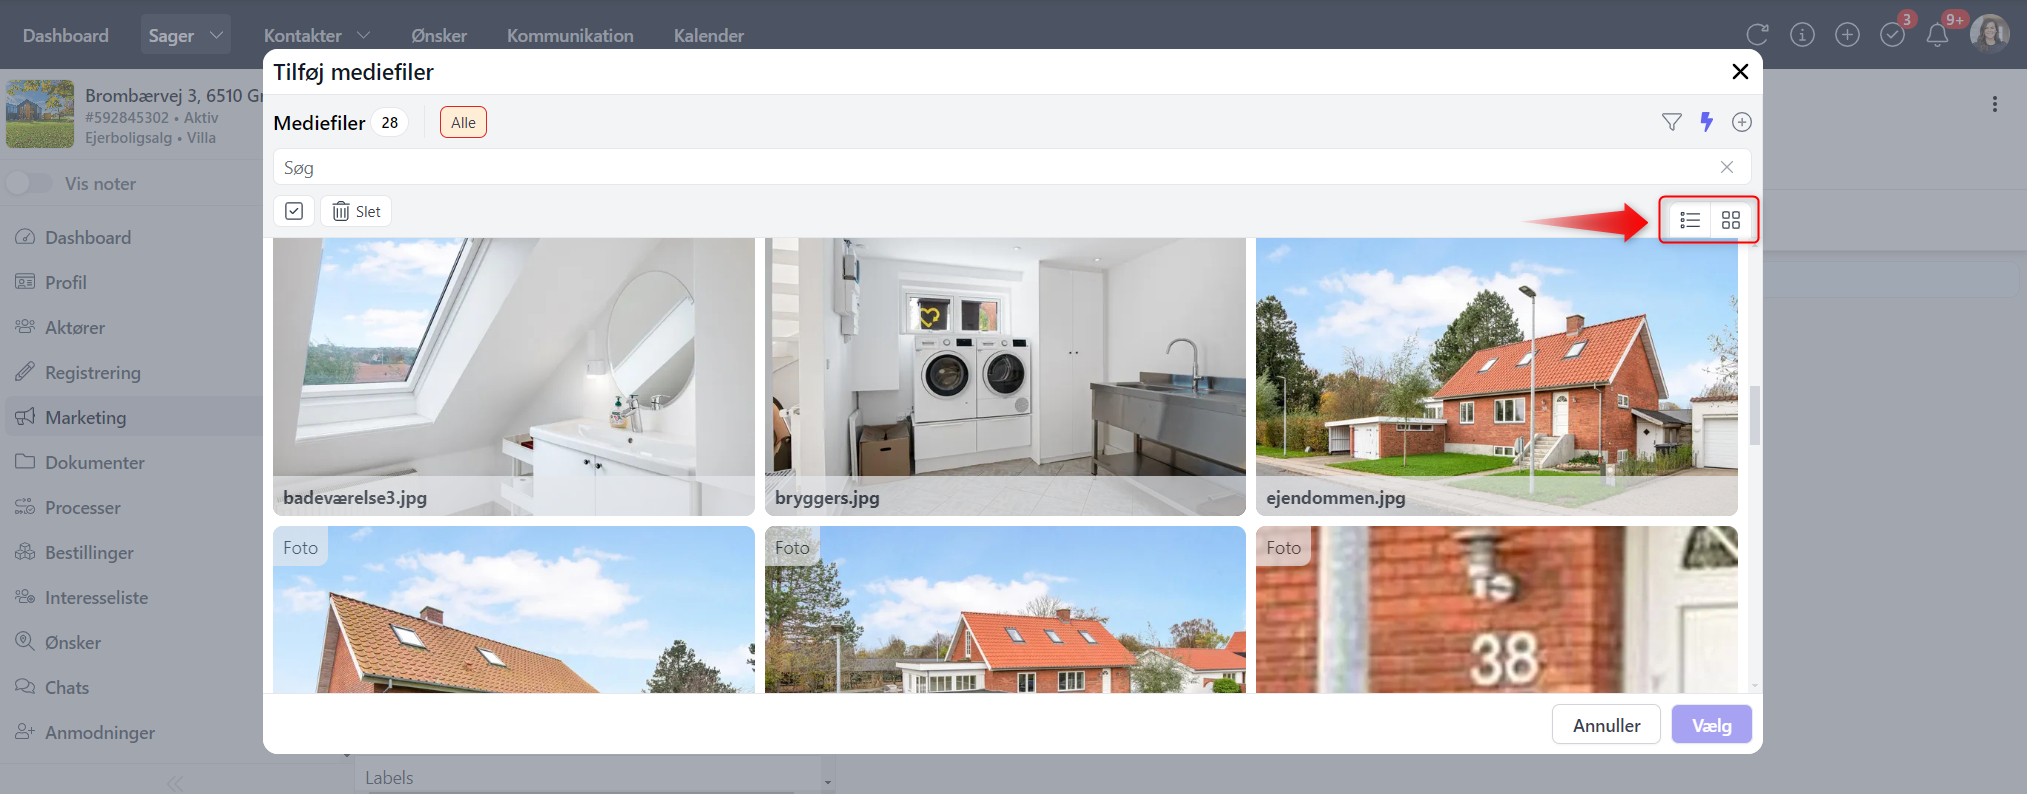Screen dimensions: 2027x794
Task: Select the badeværelse3.jpg thumbnail
Action: [514, 377]
